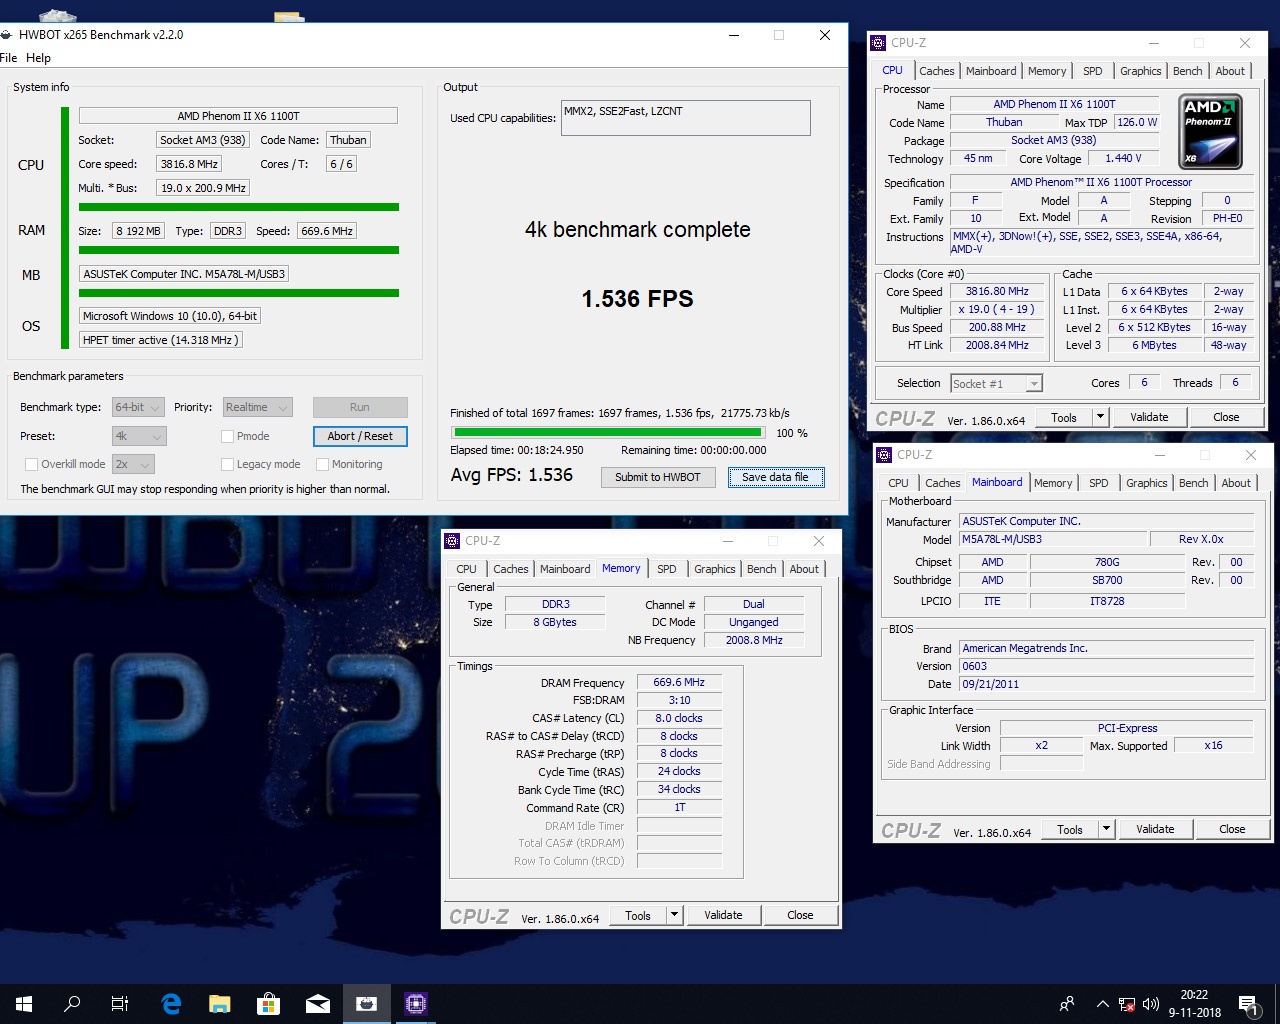Screen dimensions: 1280x1024
Task: Click the Abort / Reset button
Action: 360,436
